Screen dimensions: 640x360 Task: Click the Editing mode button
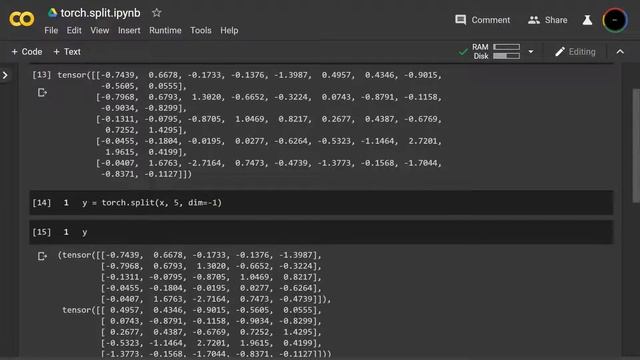pos(576,52)
